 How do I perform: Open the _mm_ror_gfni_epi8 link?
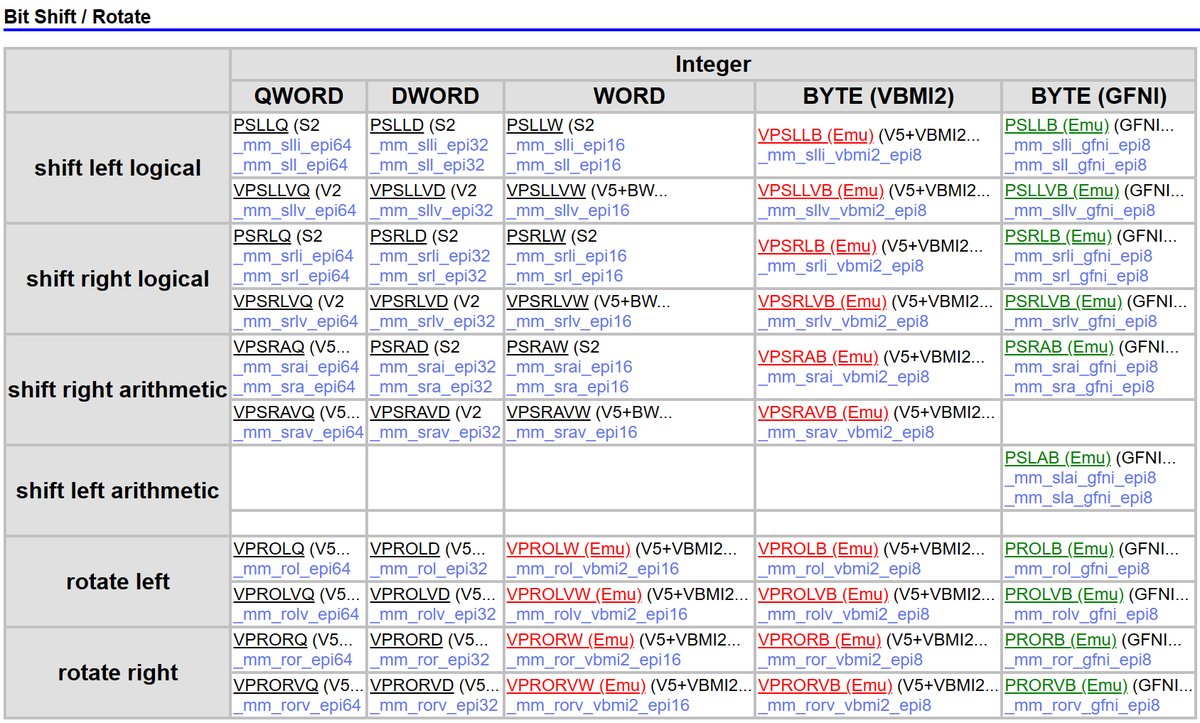click(1078, 660)
